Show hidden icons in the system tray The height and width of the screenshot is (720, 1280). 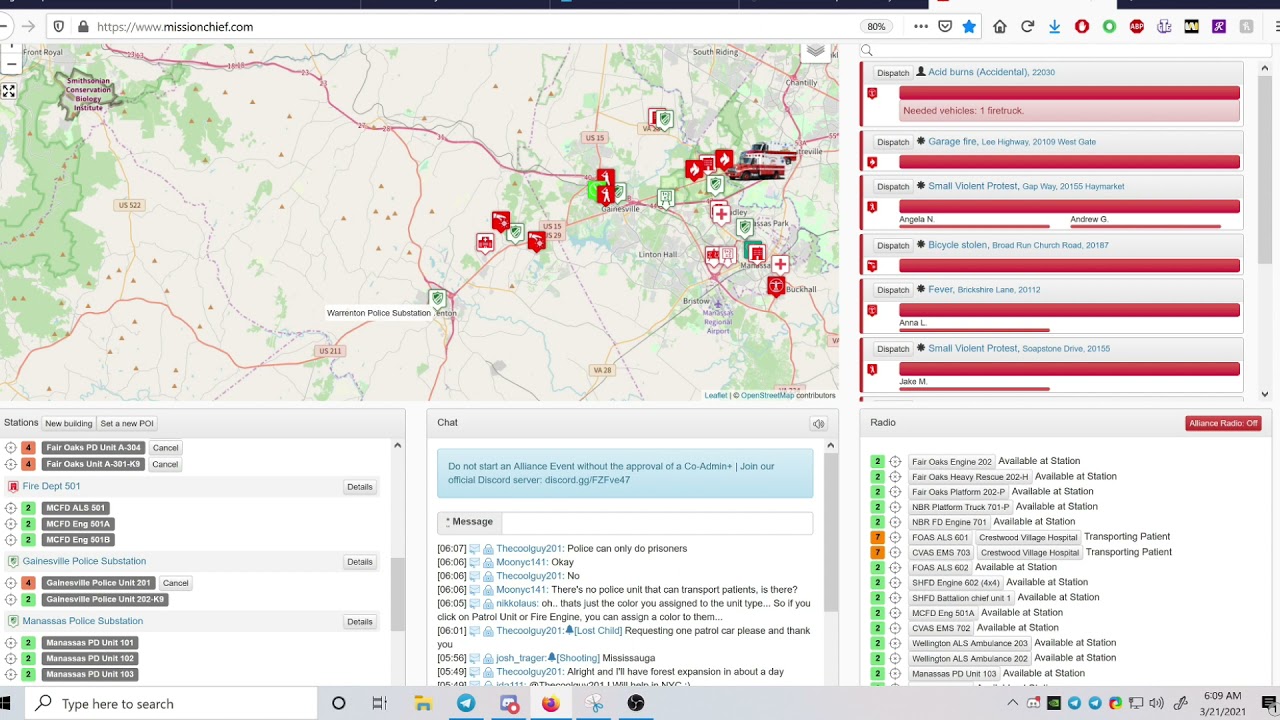(x=1013, y=703)
